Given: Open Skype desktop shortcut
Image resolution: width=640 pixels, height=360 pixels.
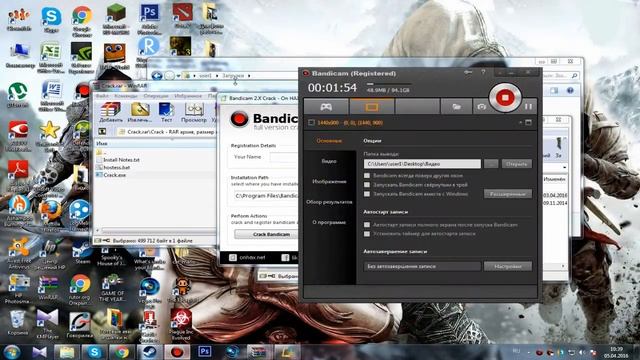Looking at the screenshot, I should [x=51, y=20].
